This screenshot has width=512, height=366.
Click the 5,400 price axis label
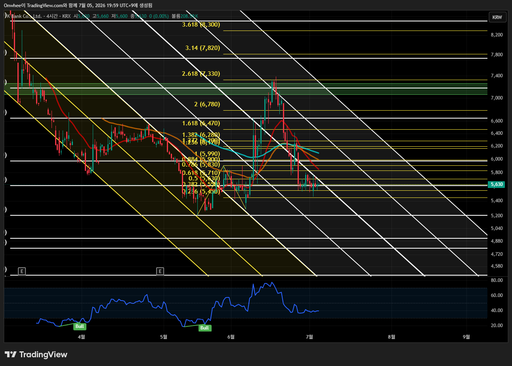coord(497,201)
